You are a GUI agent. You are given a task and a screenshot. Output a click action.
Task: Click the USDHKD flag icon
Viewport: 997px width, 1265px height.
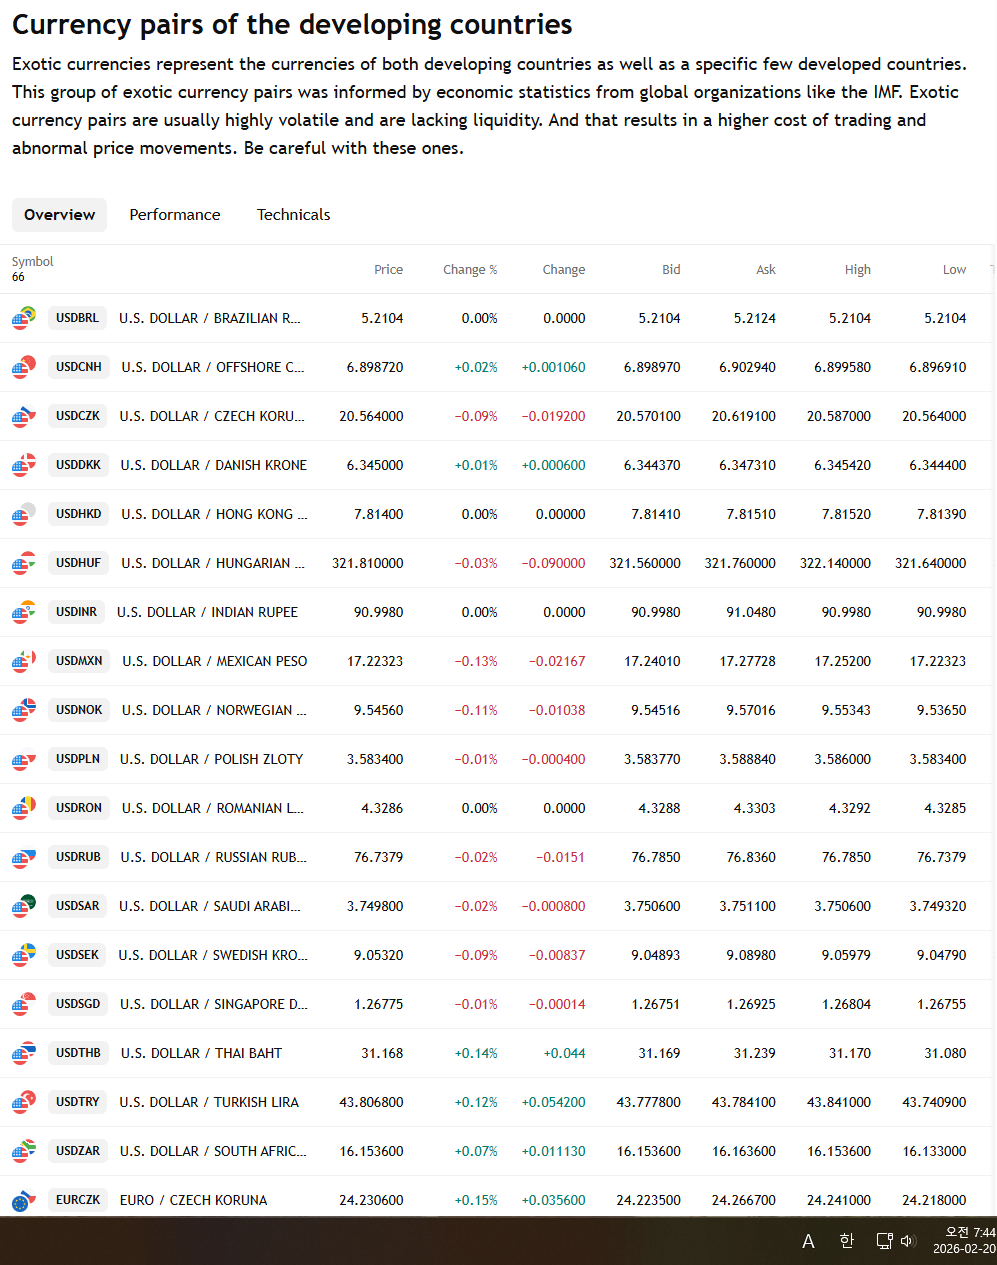click(x=24, y=514)
